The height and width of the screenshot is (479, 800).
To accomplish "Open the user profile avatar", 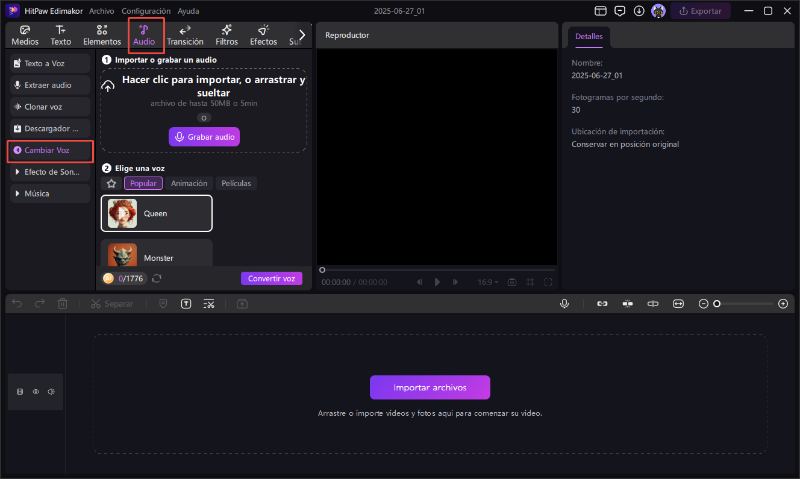I will pos(658,11).
